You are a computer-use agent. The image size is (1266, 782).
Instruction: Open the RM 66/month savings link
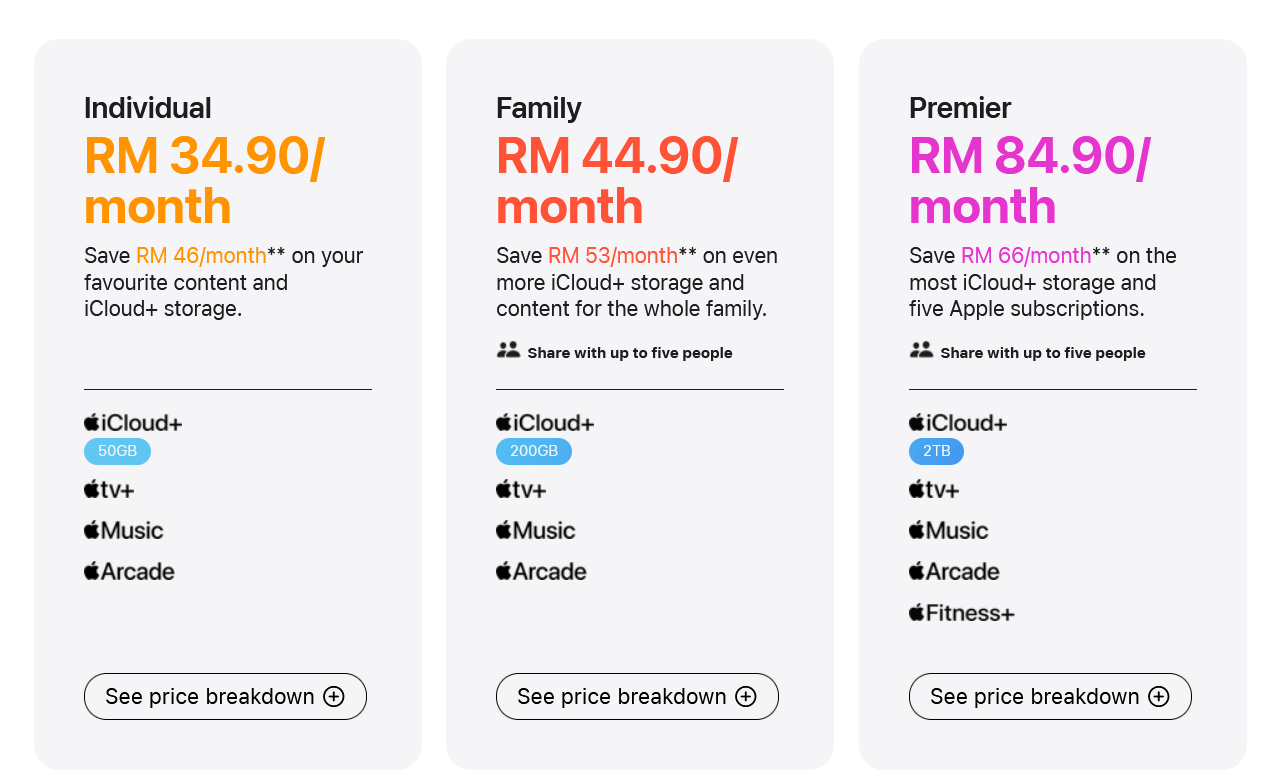click(x=1025, y=255)
